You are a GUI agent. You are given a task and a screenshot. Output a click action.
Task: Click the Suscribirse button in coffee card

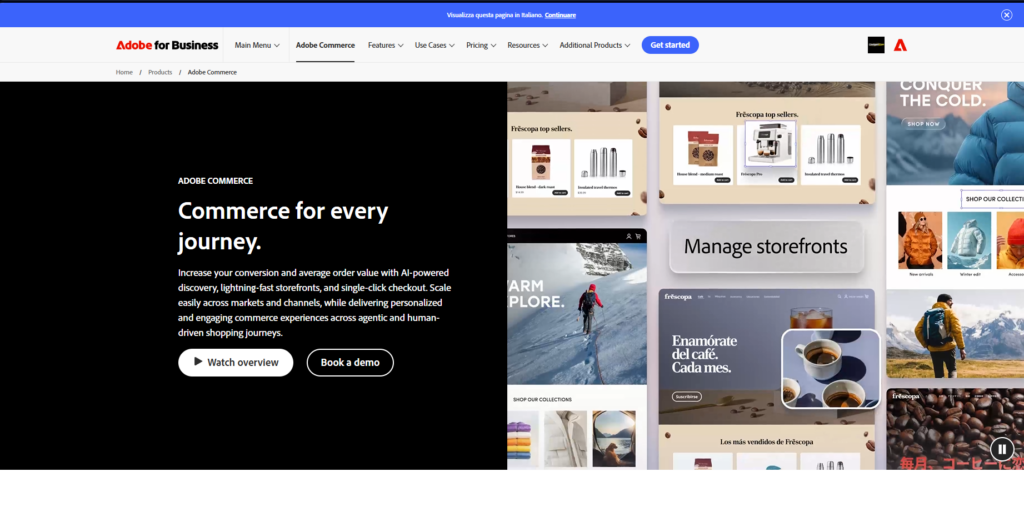point(686,397)
